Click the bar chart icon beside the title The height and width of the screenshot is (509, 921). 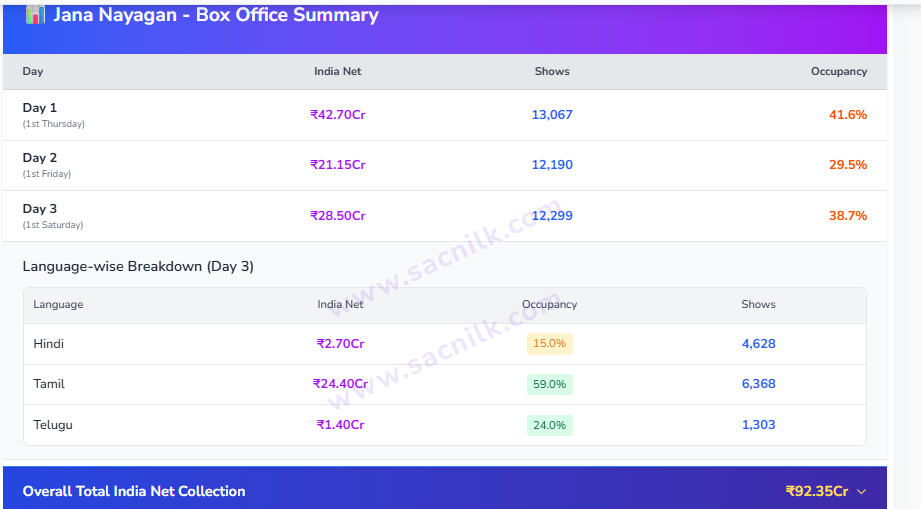(35, 15)
